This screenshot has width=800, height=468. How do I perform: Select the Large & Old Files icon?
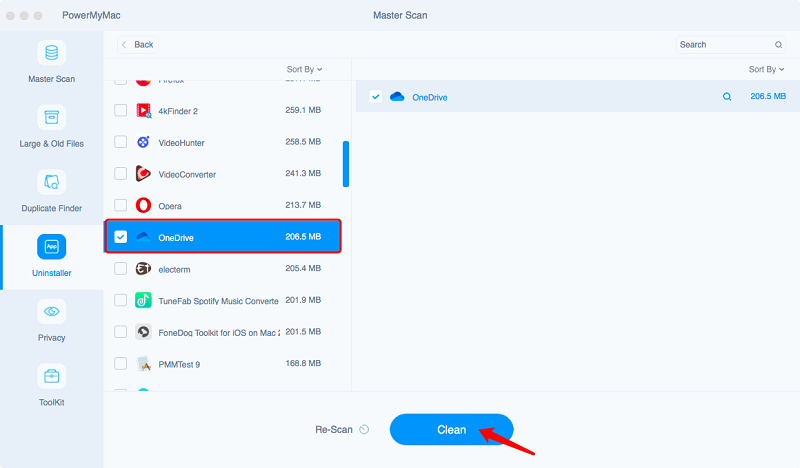51,118
